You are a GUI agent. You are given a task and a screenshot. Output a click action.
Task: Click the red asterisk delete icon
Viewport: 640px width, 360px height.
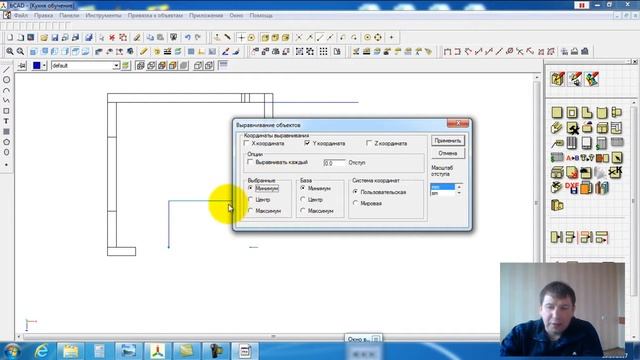pos(112,38)
